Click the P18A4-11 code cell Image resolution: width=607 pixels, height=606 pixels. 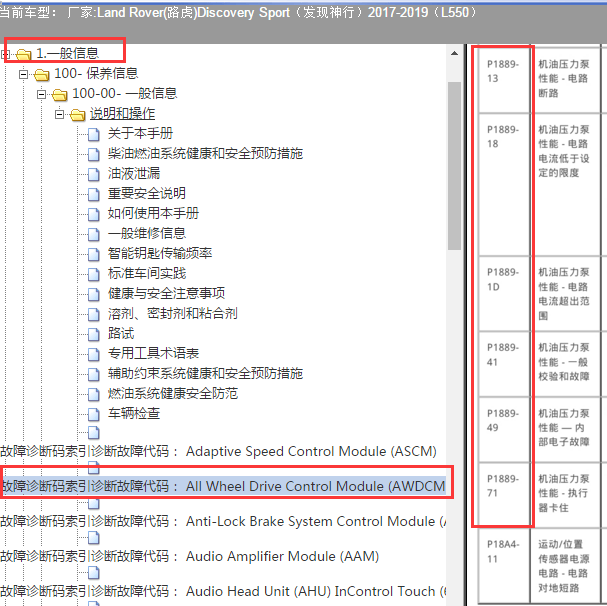click(x=504, y=565)
